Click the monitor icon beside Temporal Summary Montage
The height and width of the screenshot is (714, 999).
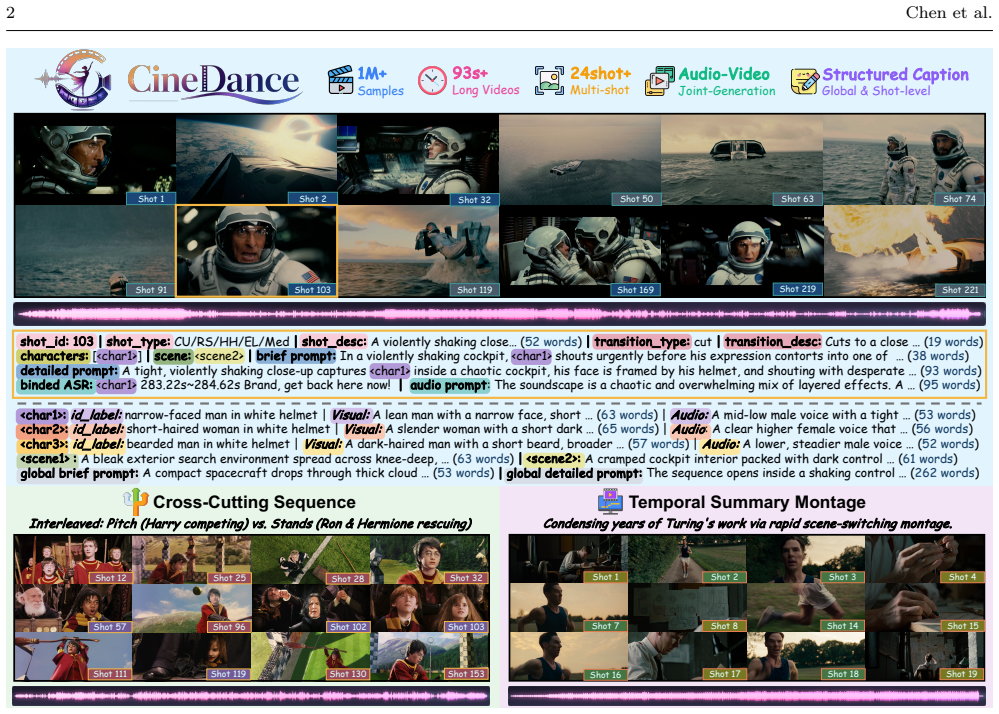[x=610, y=502]
